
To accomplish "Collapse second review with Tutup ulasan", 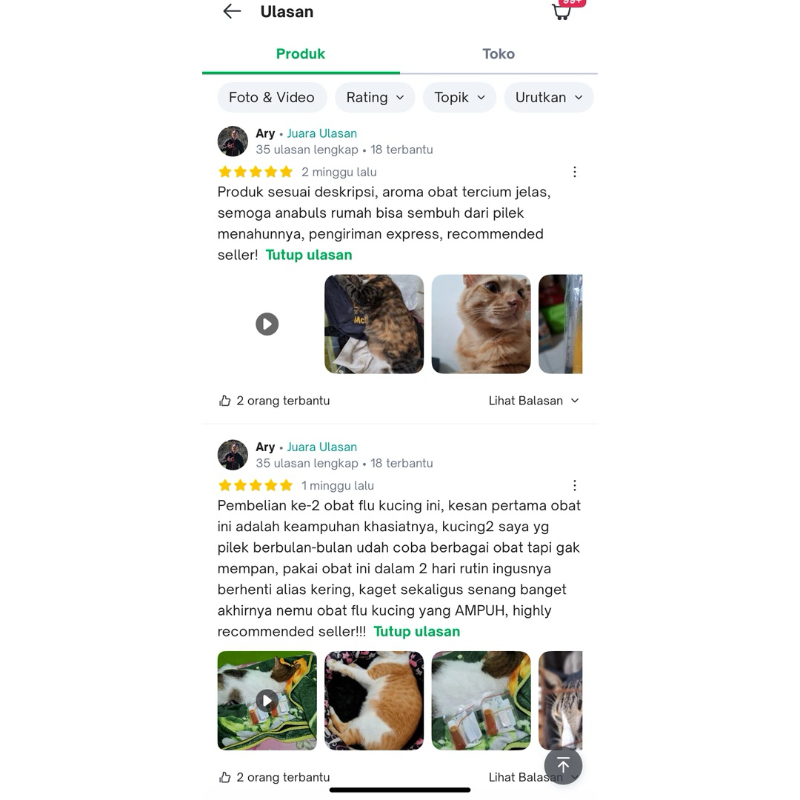I will pos(417,631).
